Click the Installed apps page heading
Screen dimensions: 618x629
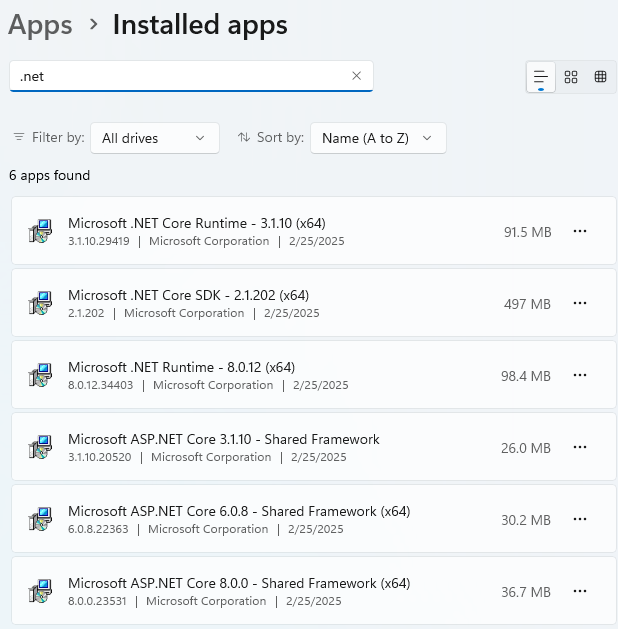pyautogui.click(x=200, y=25)
